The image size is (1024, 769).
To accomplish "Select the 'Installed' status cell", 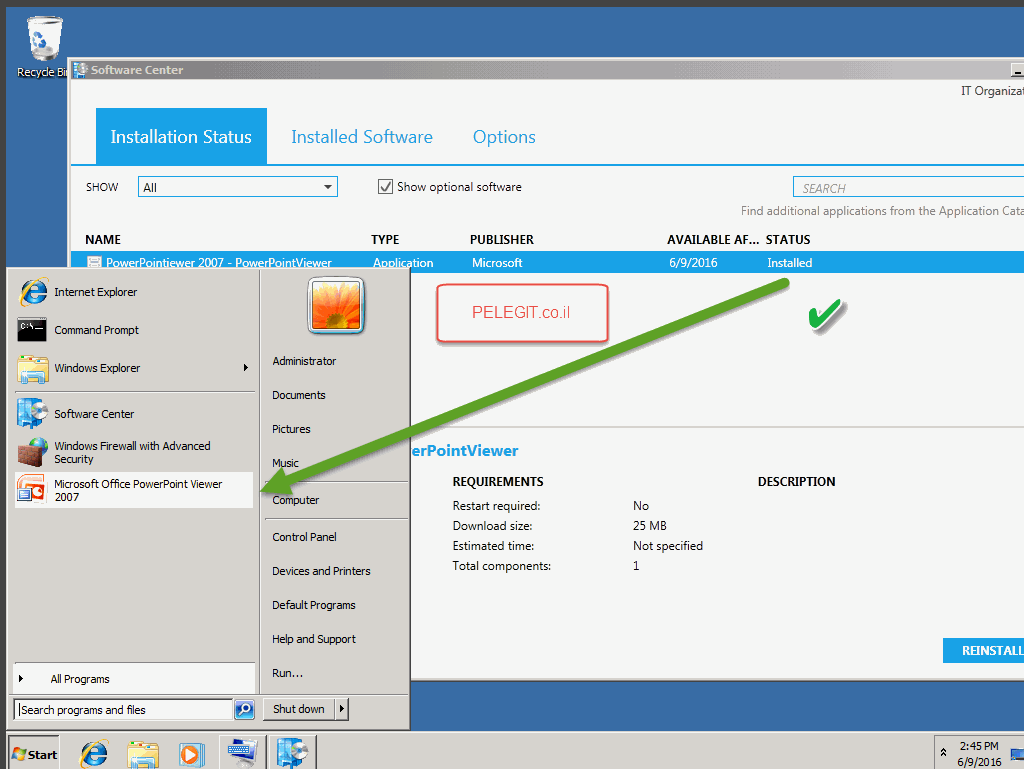I will [x=790, y=262].
